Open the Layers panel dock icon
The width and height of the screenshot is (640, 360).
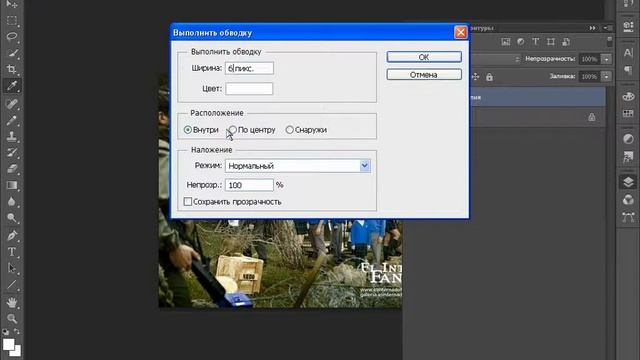(628, 182)
